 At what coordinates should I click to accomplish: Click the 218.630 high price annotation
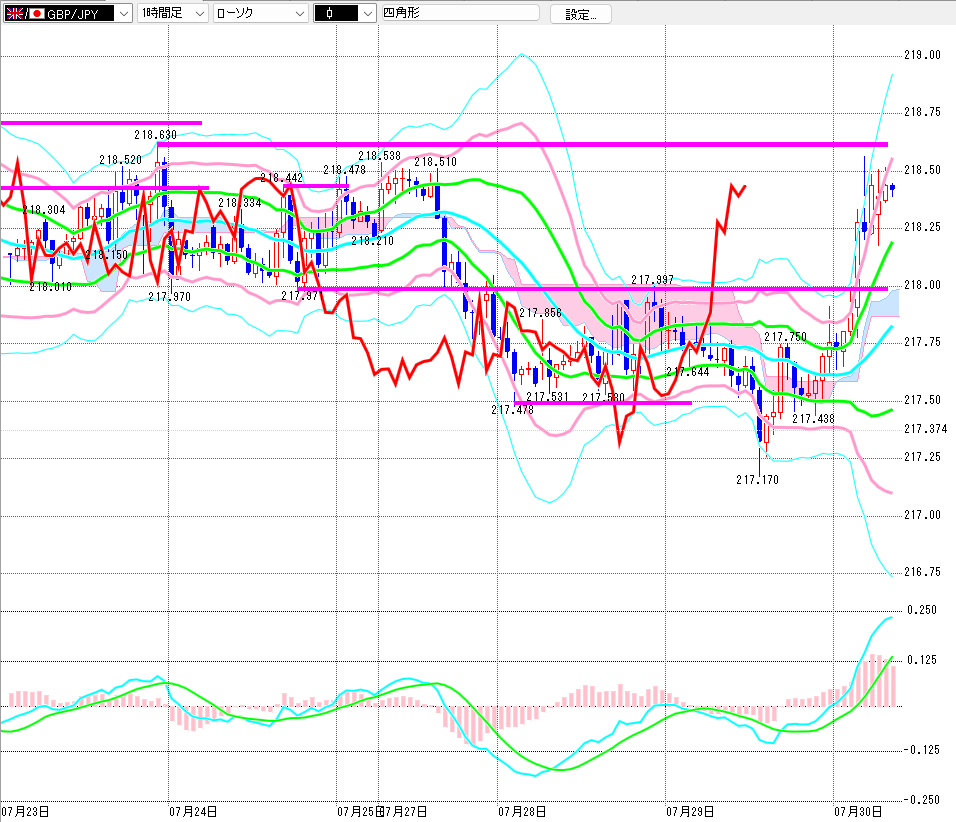155,134
